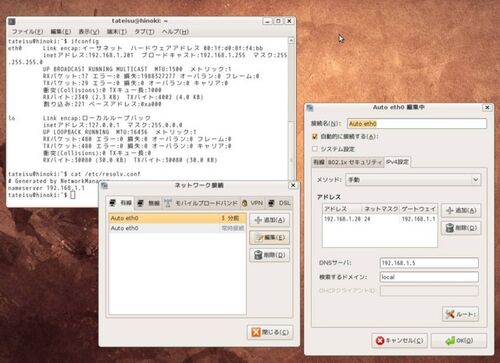Click the 検索するドメイン input field

click(x=429, y=277)
